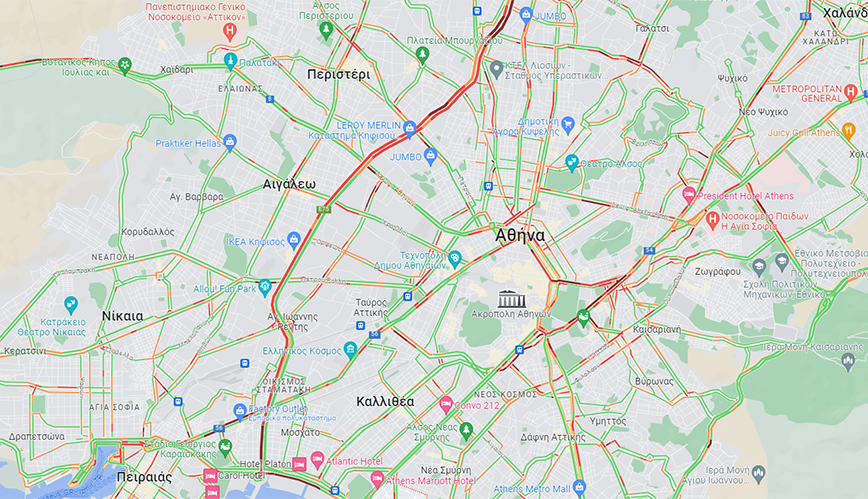
Task: Click the Acropolis of Athens monument icon
Action: coord(511,300)
